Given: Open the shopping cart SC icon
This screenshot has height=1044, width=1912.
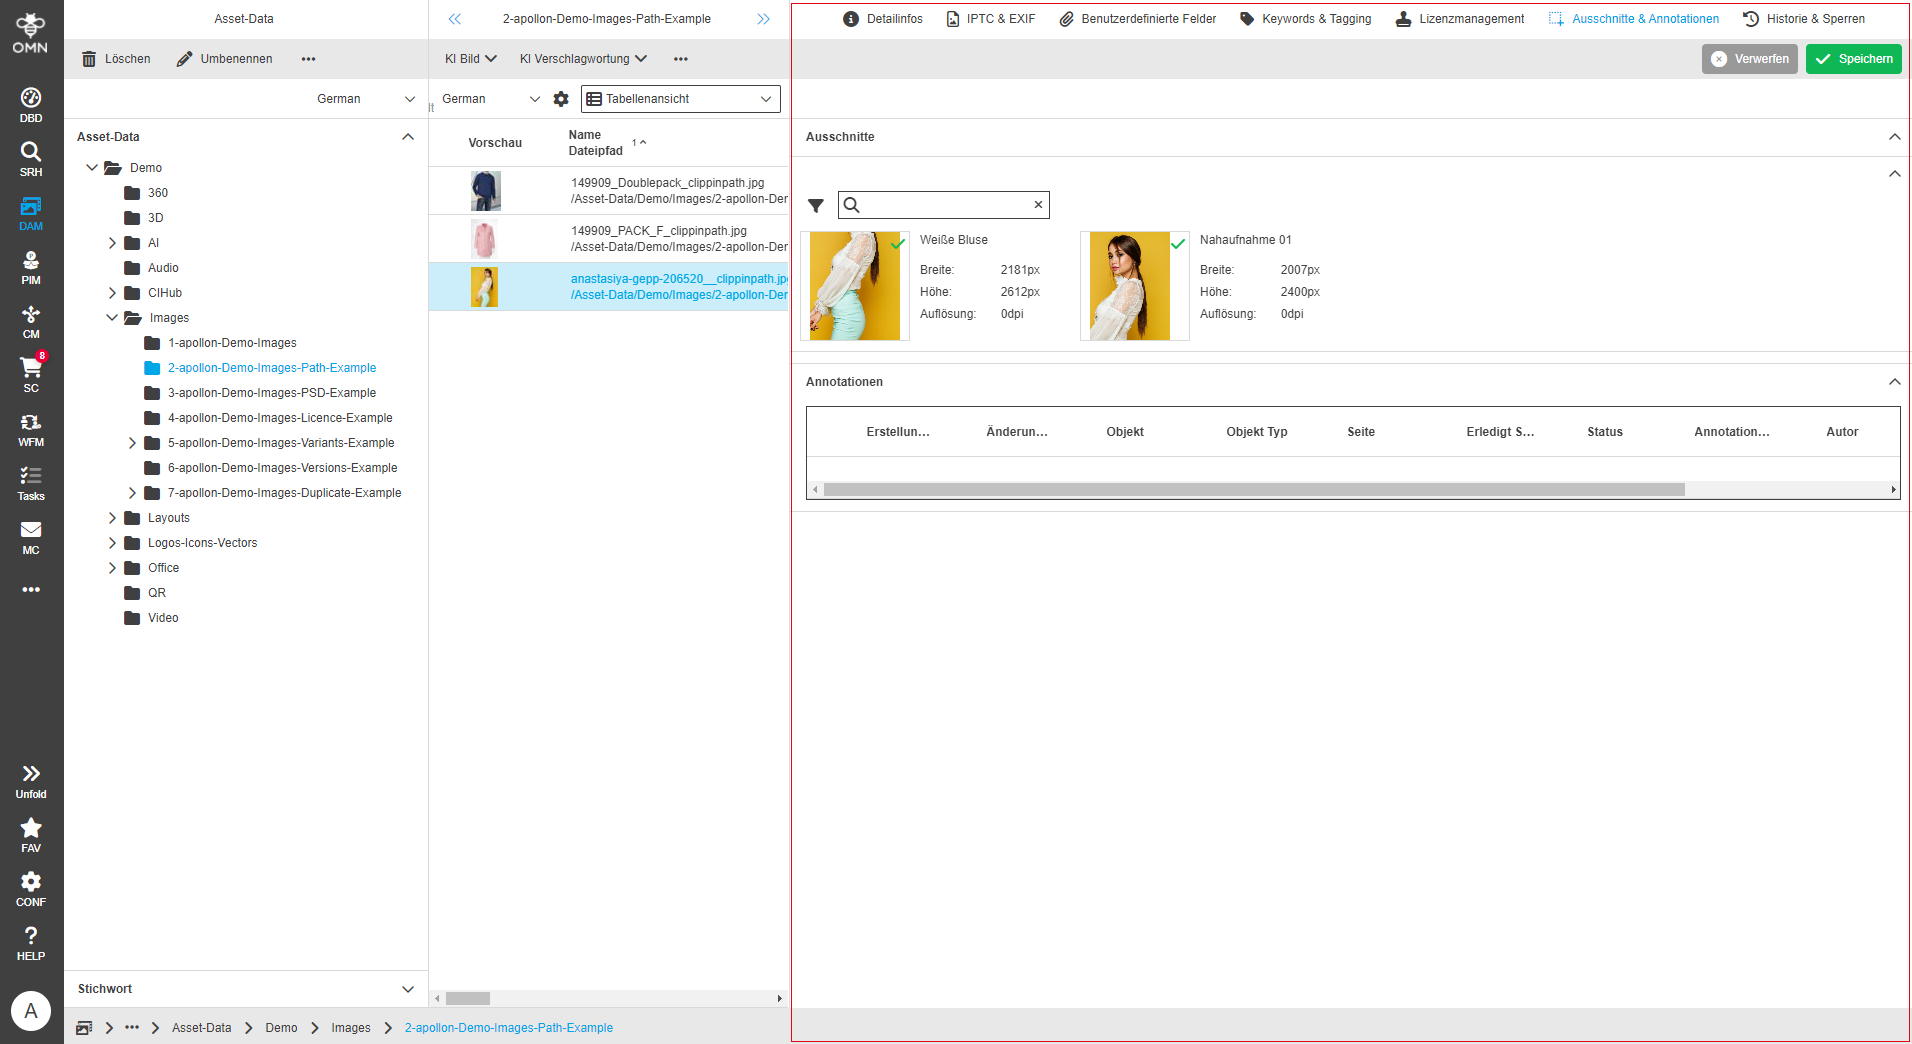Looking at the screenshot, I should [31, 374].
